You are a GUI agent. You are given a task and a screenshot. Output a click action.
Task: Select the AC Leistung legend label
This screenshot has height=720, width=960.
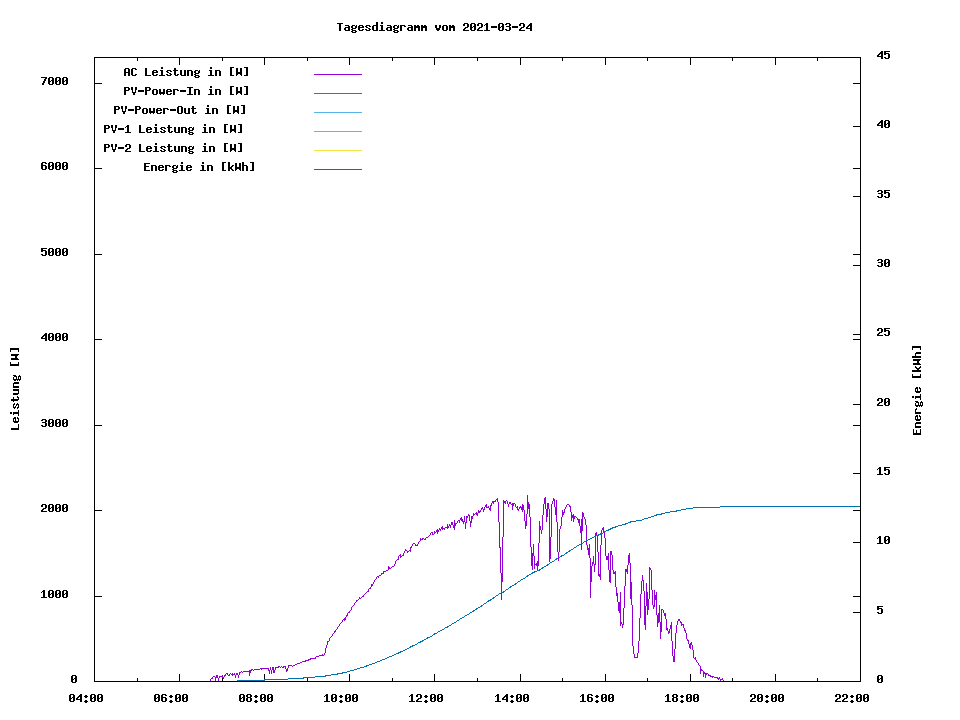(x=186, y=72)
